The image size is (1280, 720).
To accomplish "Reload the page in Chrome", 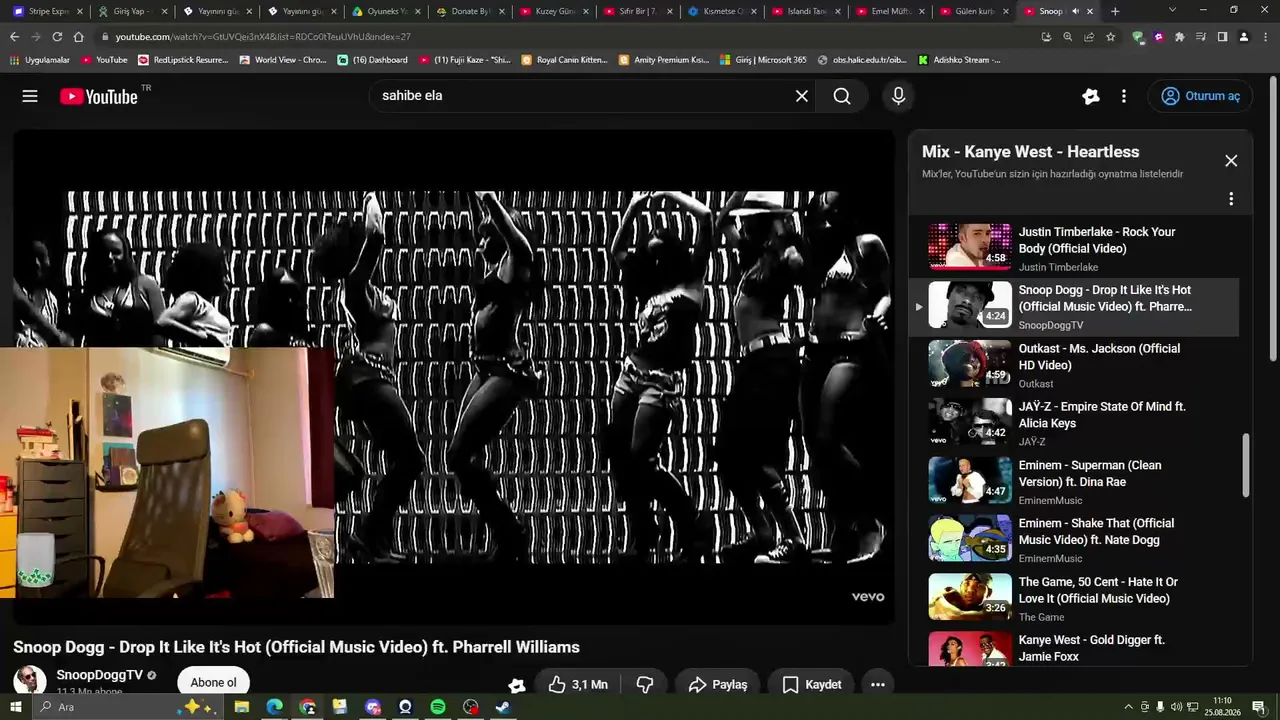I will pos(57,37).
